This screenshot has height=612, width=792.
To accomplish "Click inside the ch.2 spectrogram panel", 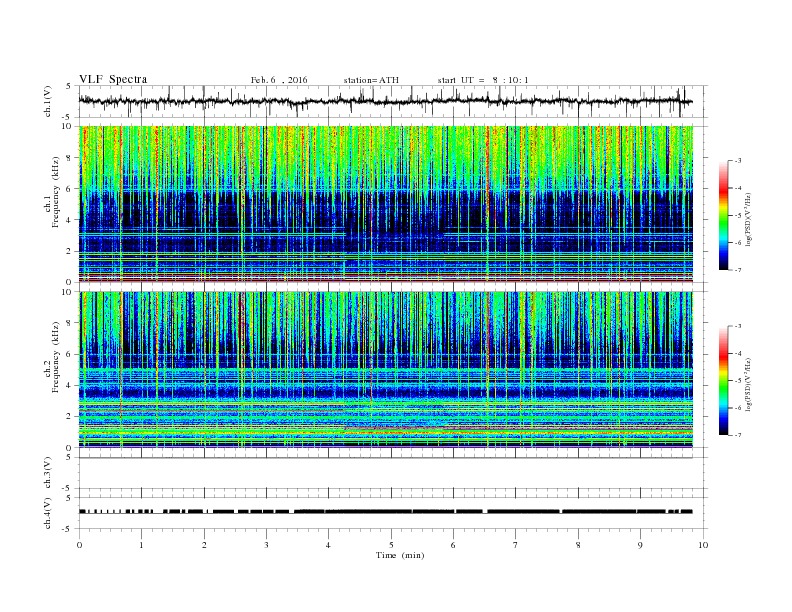I will click(x=386, y=370).
